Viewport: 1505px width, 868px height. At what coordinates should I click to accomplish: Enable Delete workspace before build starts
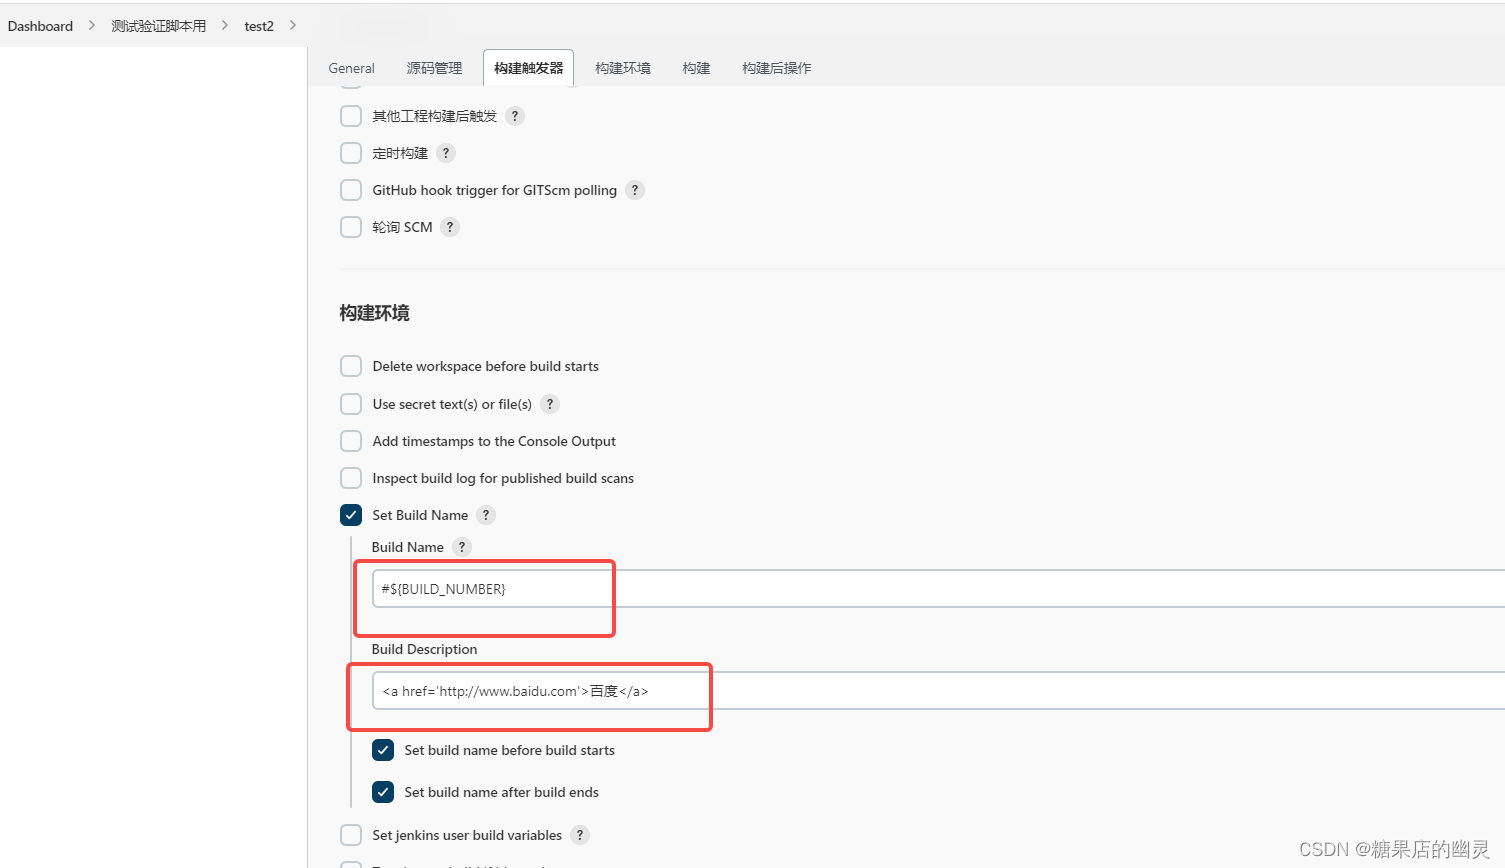pyautogui.click(x=351, y=366)
